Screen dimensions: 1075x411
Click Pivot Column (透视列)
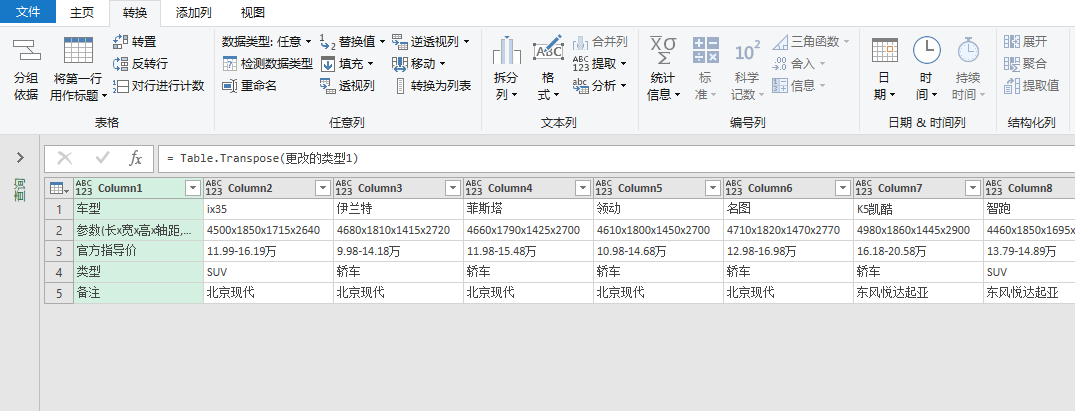click(x=347, y=86)
